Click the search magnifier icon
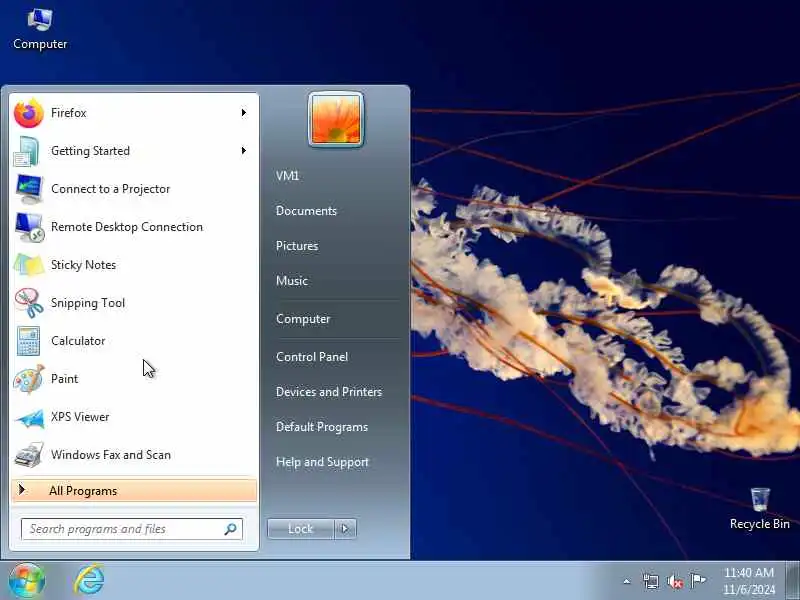 (x=231, y=529)
